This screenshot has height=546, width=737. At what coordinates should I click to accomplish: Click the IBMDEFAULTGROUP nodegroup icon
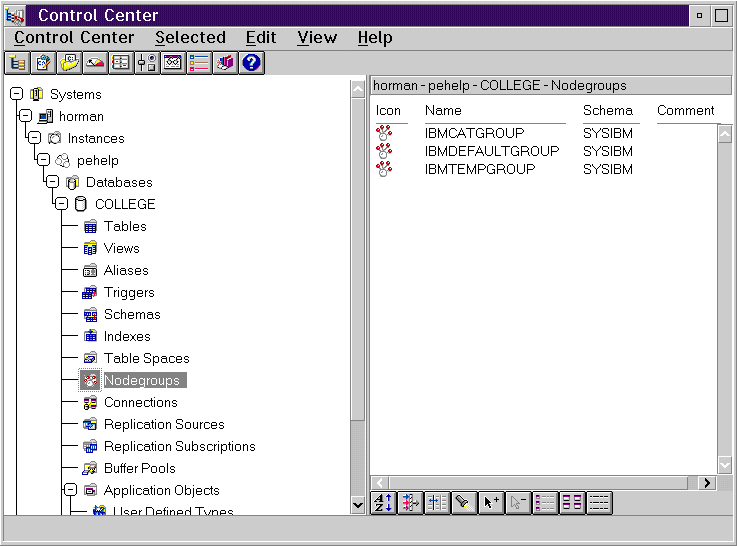(384, 151)
